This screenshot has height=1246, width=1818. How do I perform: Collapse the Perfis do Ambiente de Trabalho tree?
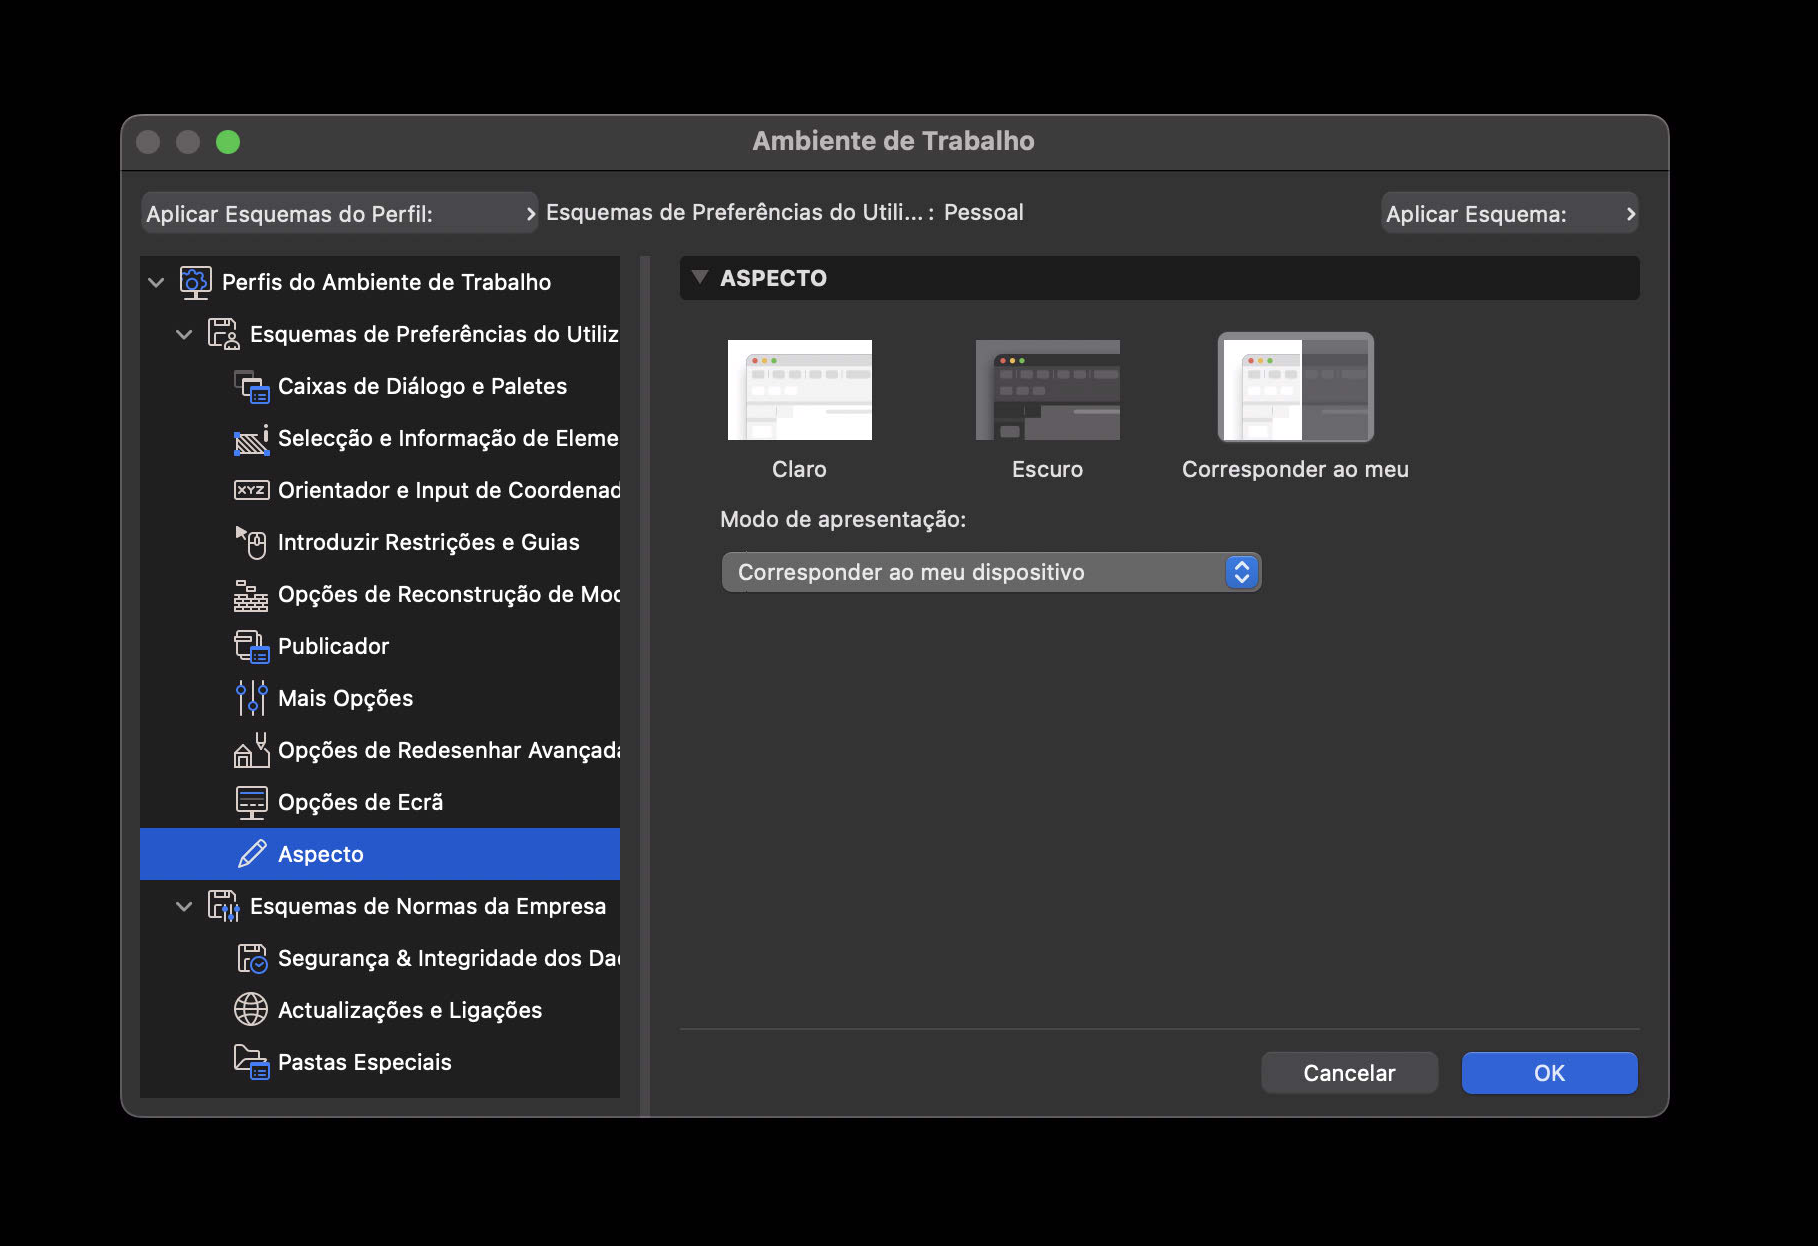click(x=156, y=282)
